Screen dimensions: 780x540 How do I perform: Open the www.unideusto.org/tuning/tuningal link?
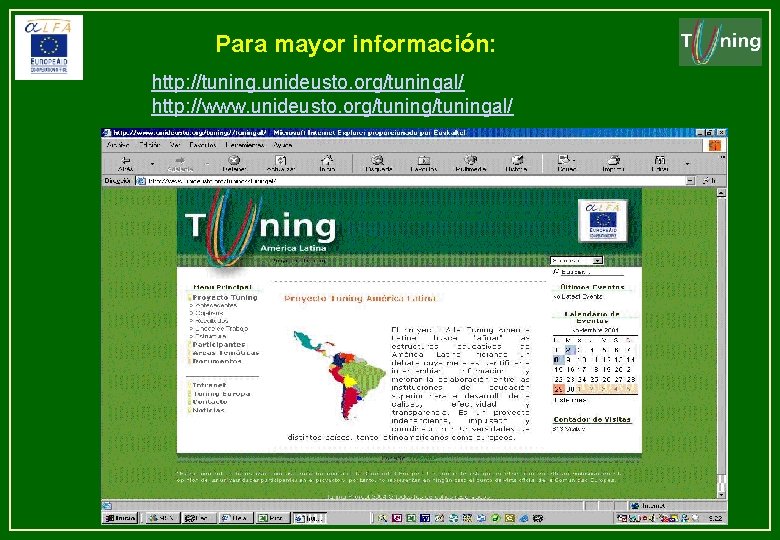(332, 106)
